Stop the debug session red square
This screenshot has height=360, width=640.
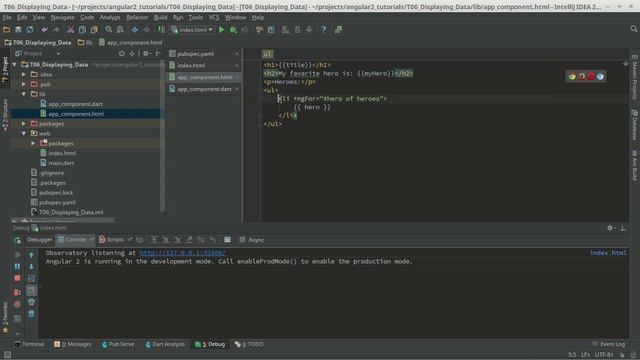click(17, 278)
